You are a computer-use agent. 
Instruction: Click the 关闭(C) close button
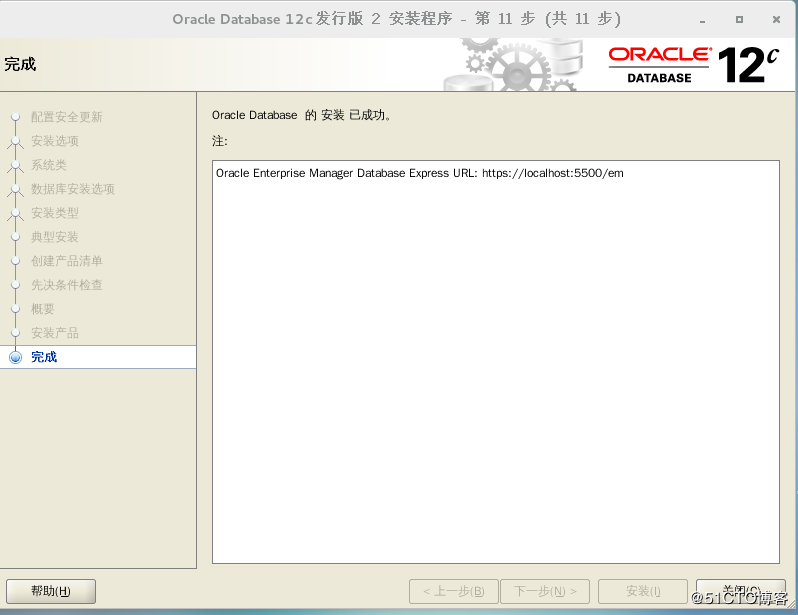point(740,591)
